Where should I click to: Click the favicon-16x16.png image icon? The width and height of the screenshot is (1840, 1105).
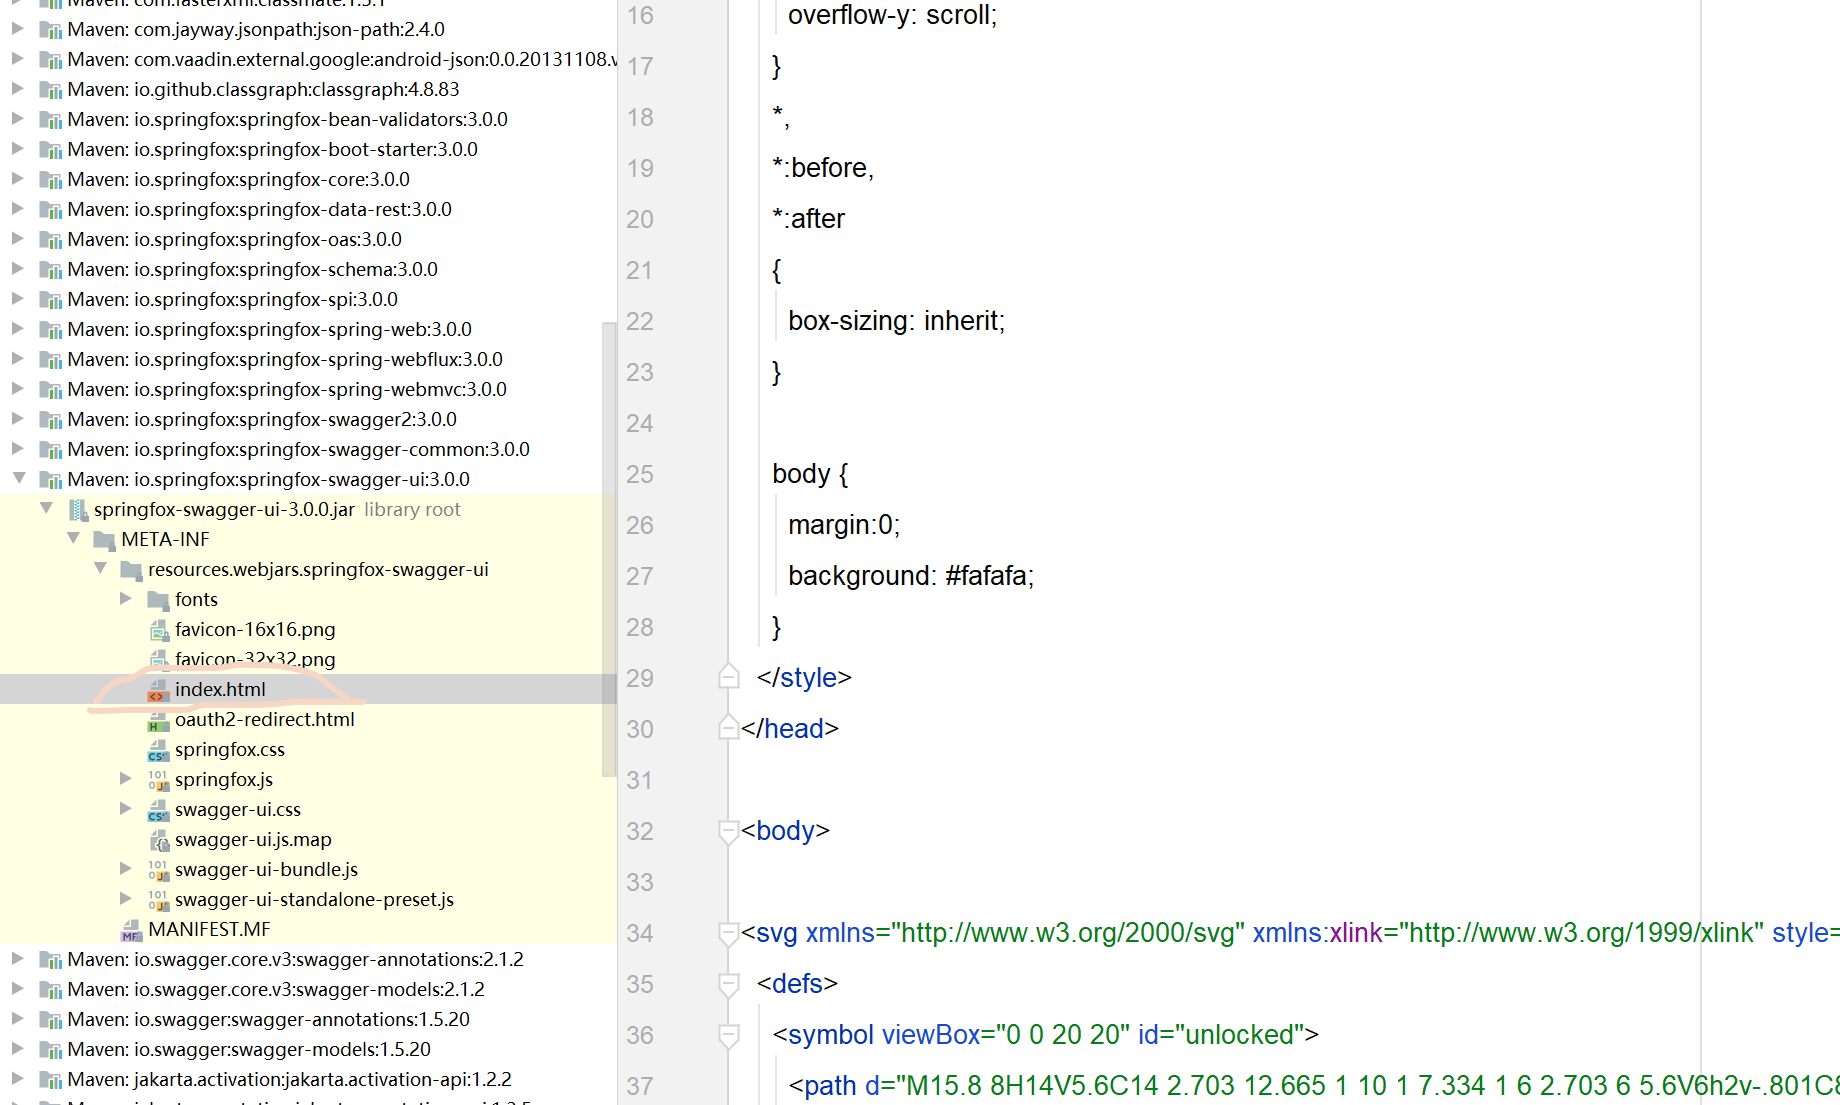coord(158,630)
